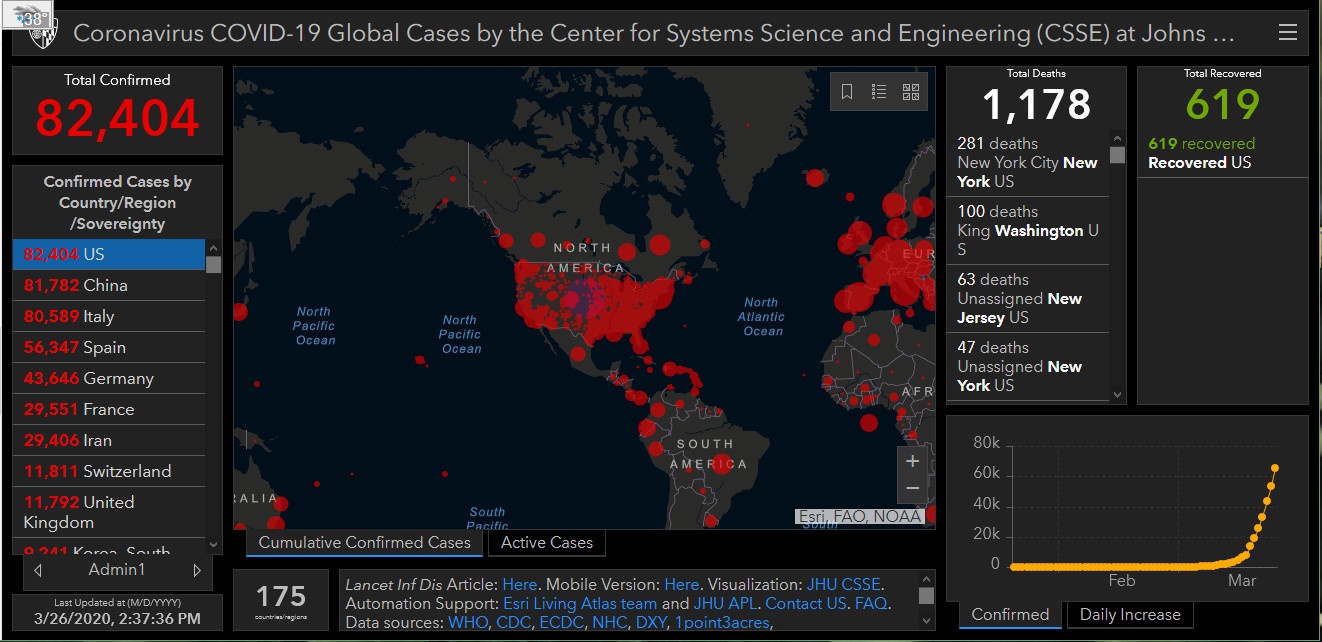Image resolution: width=1322 pixels, height=642 pixels.
Task: Select US in the country list
Action: [109, 255]
